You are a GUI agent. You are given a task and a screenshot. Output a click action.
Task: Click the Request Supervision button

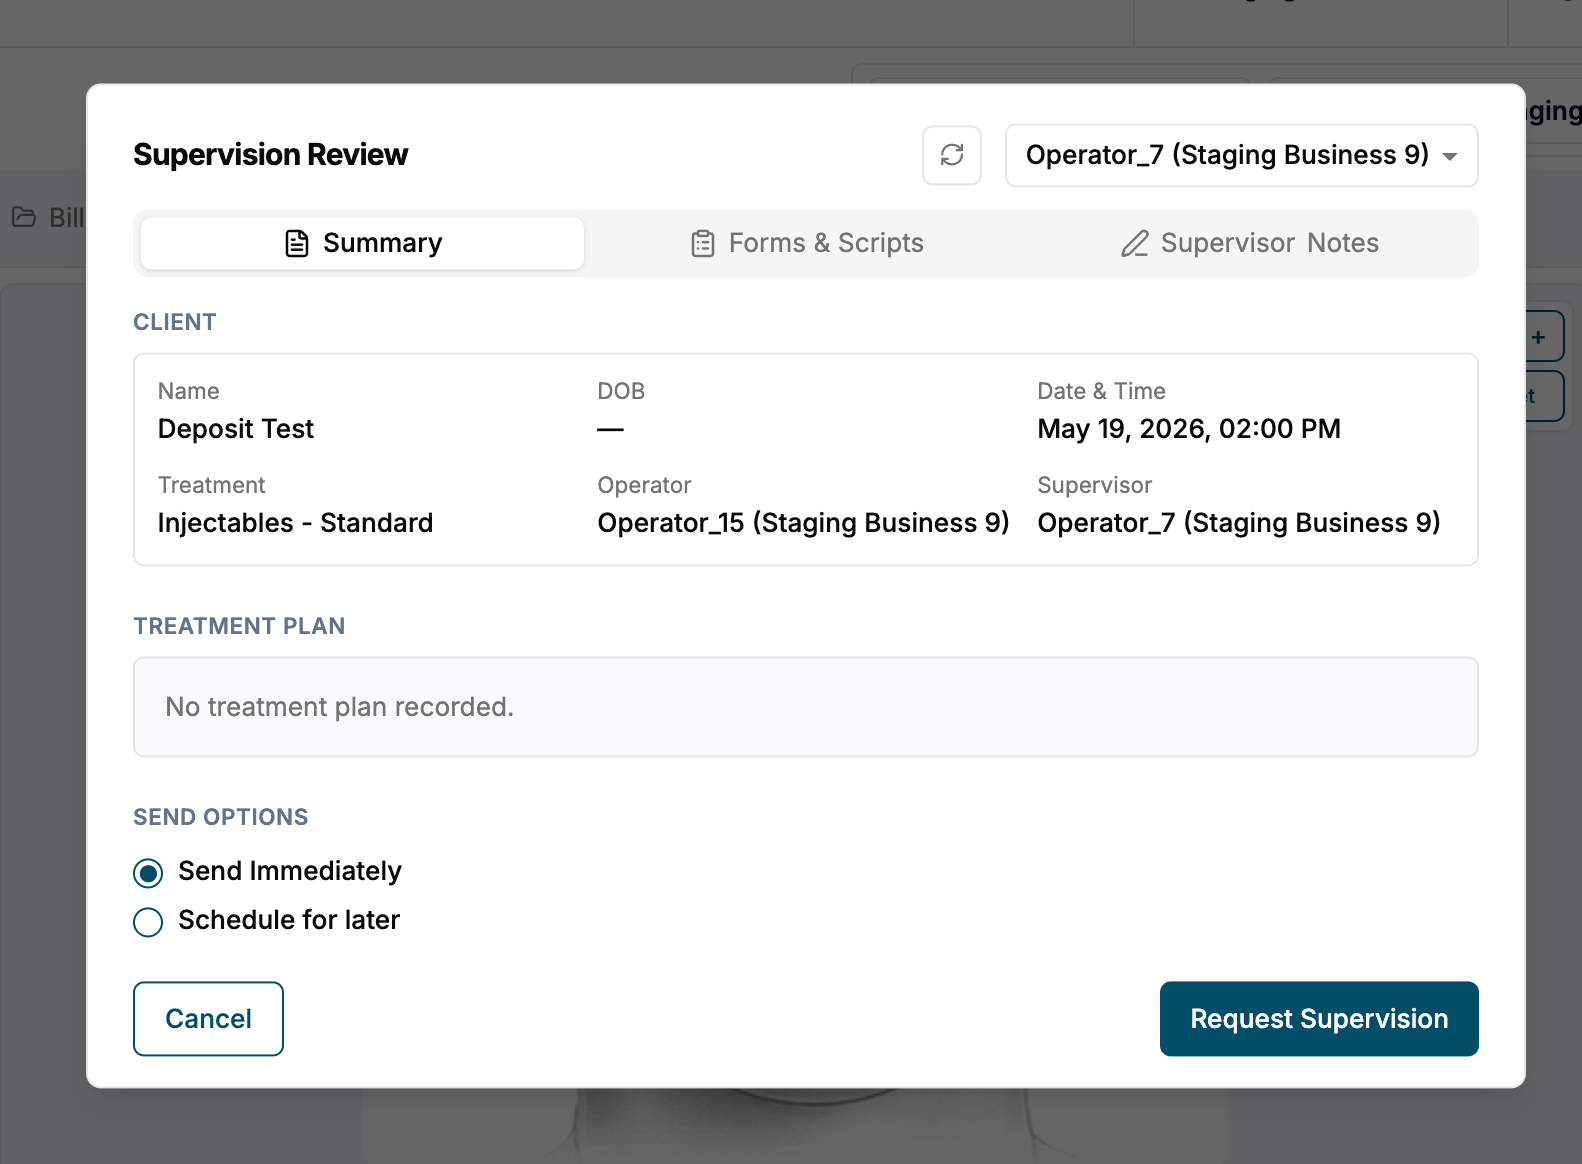1319,1018
